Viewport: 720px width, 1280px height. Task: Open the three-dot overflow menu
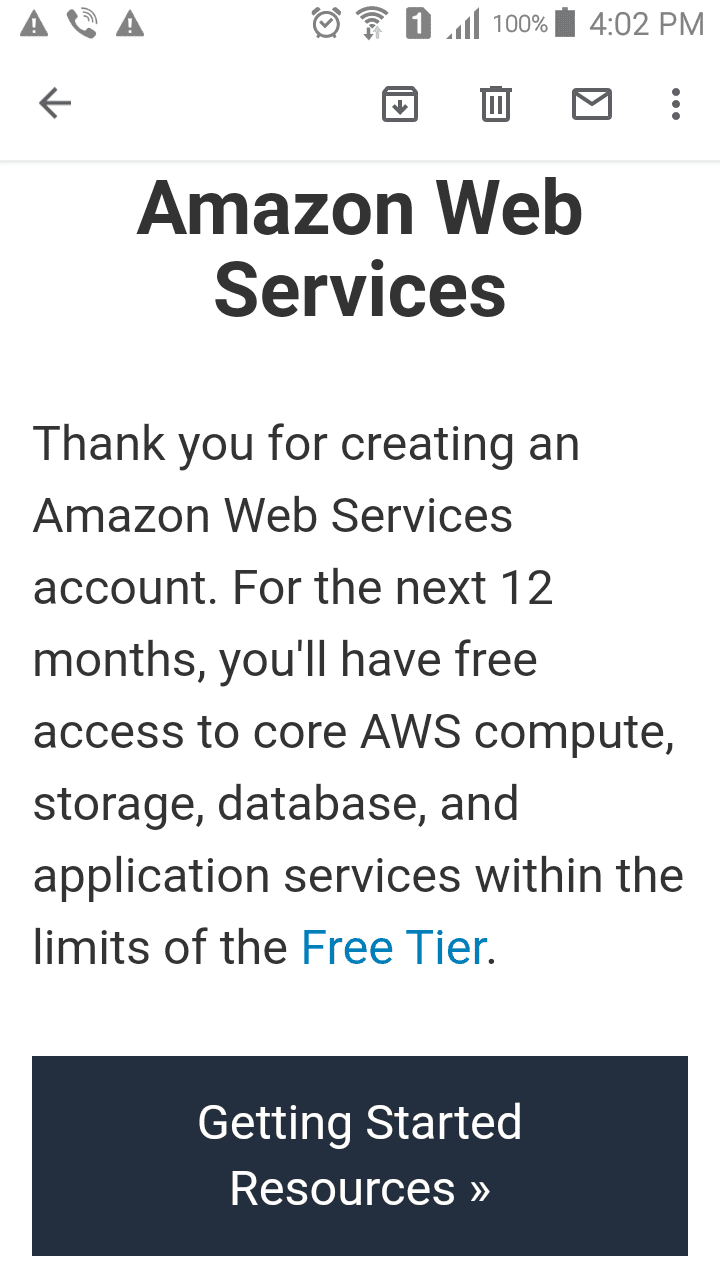click(675, 103)
